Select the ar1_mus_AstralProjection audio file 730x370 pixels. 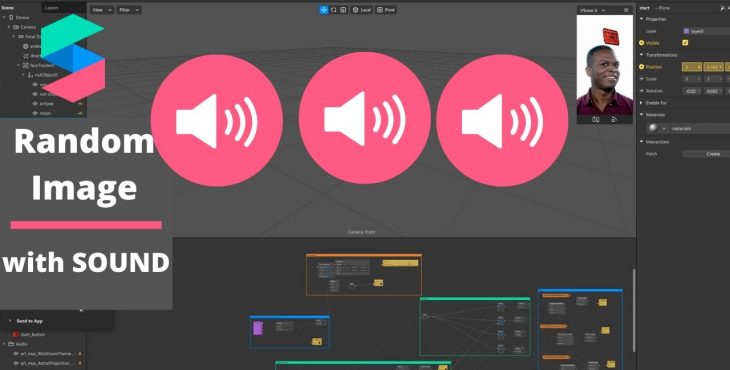click(x=47, y=363)
